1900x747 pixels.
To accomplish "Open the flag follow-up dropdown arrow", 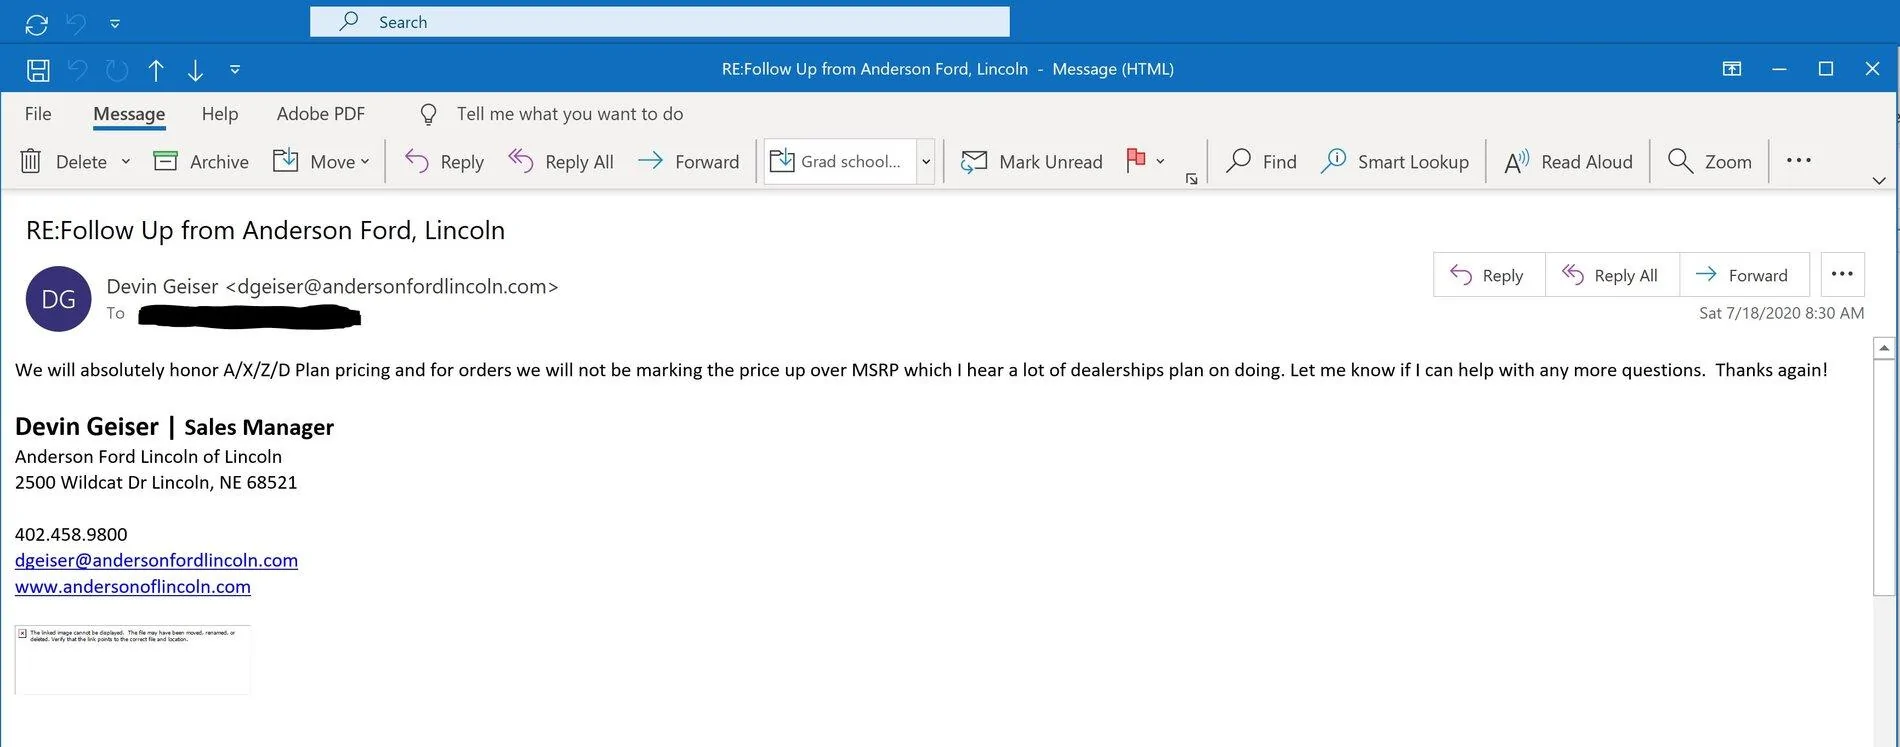I will (x=1160, y=161).
